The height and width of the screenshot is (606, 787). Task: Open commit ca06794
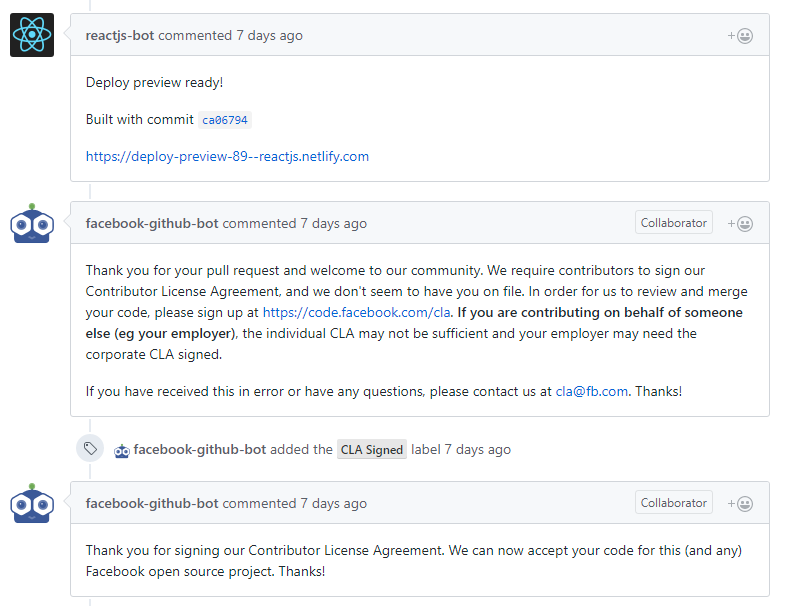[224, 120]
